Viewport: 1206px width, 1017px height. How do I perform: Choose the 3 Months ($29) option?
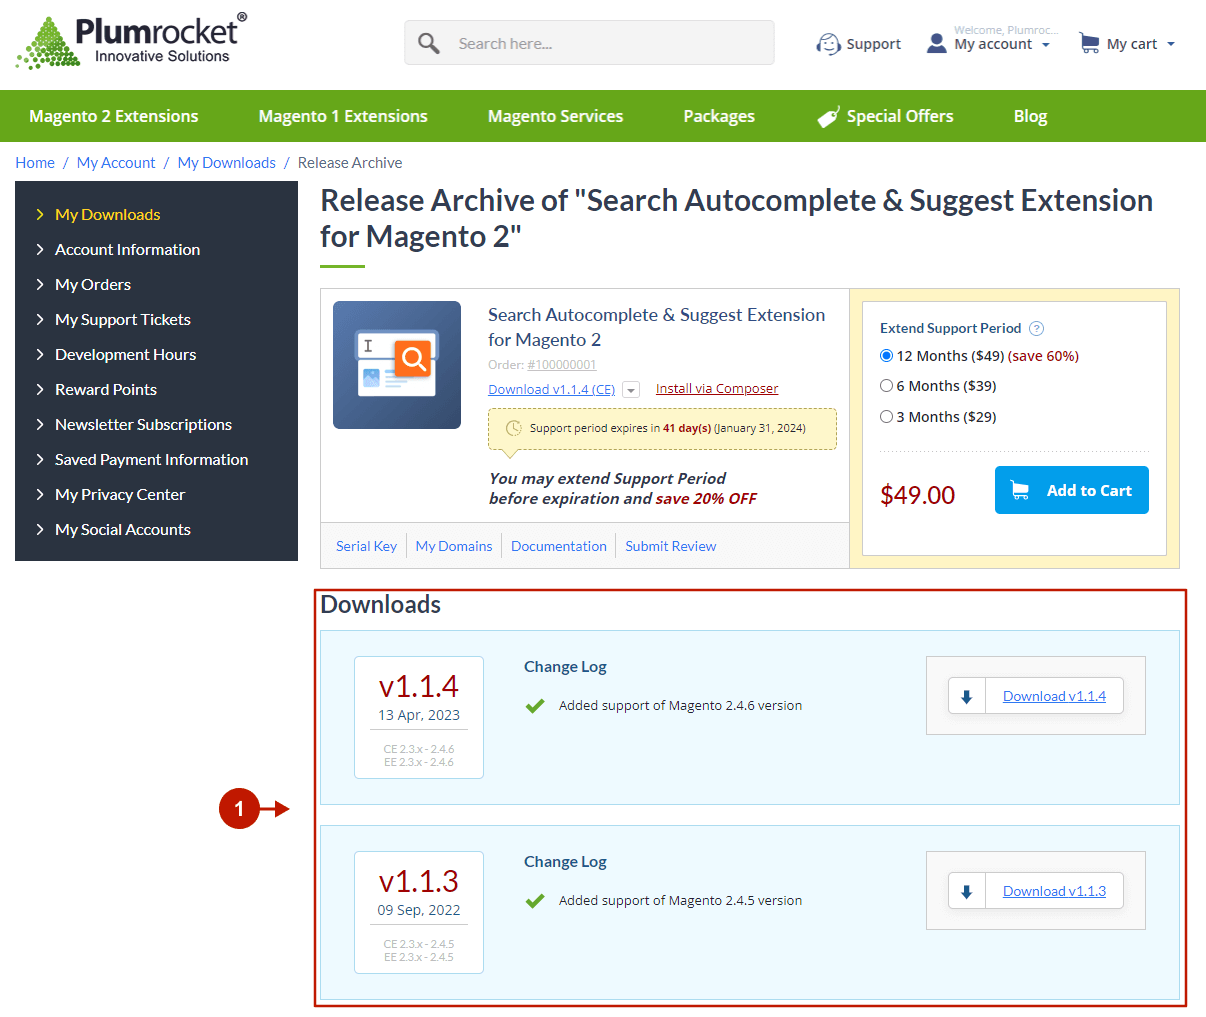886,417
